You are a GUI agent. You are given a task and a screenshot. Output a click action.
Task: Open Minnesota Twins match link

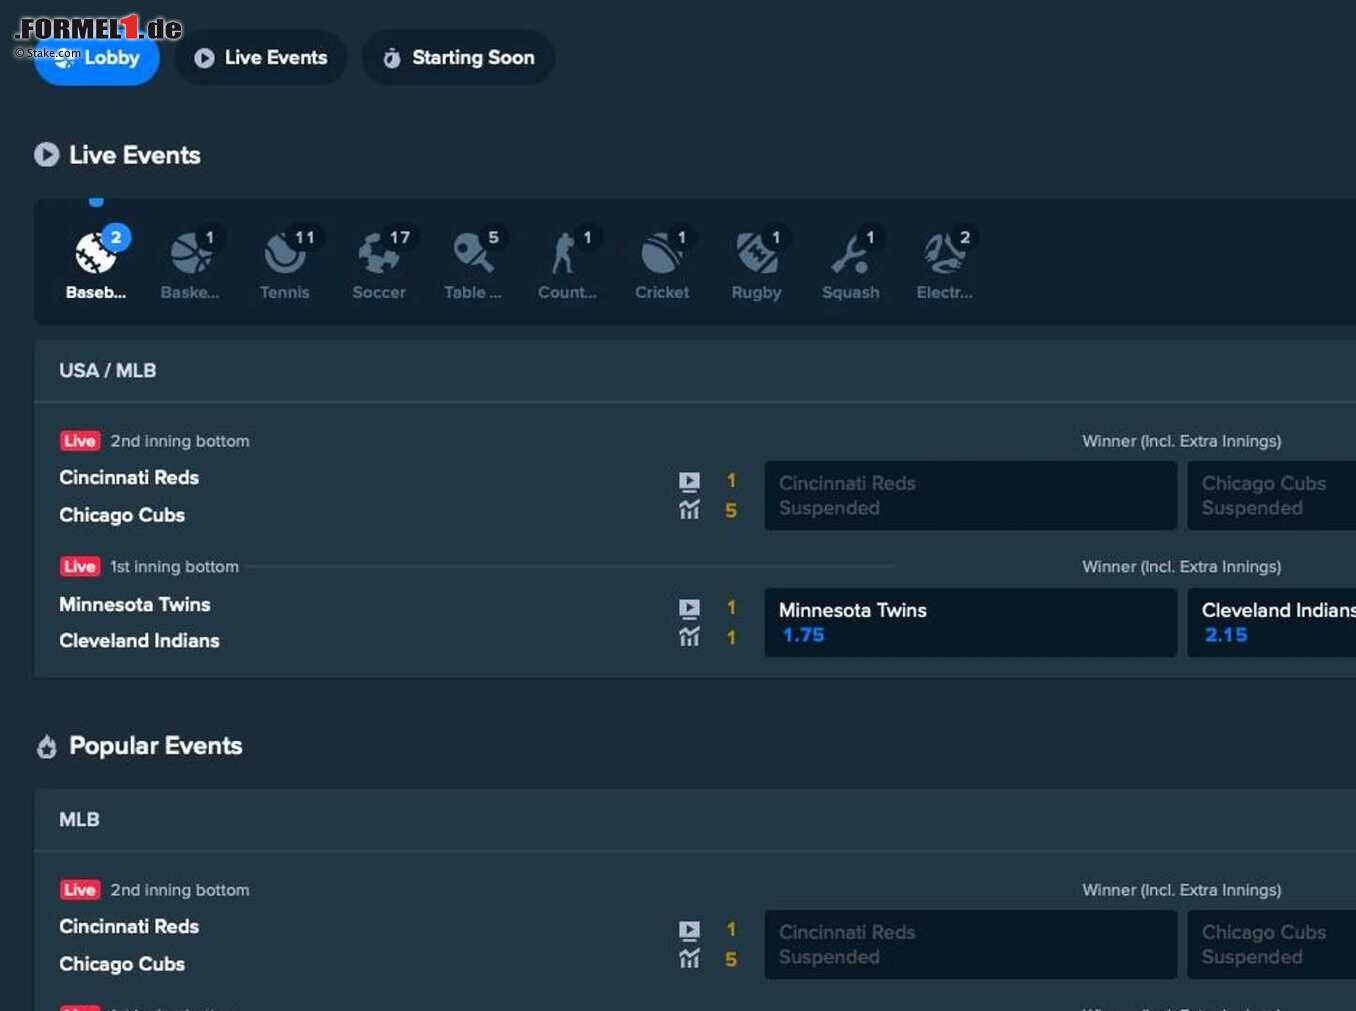coord(135,605)
